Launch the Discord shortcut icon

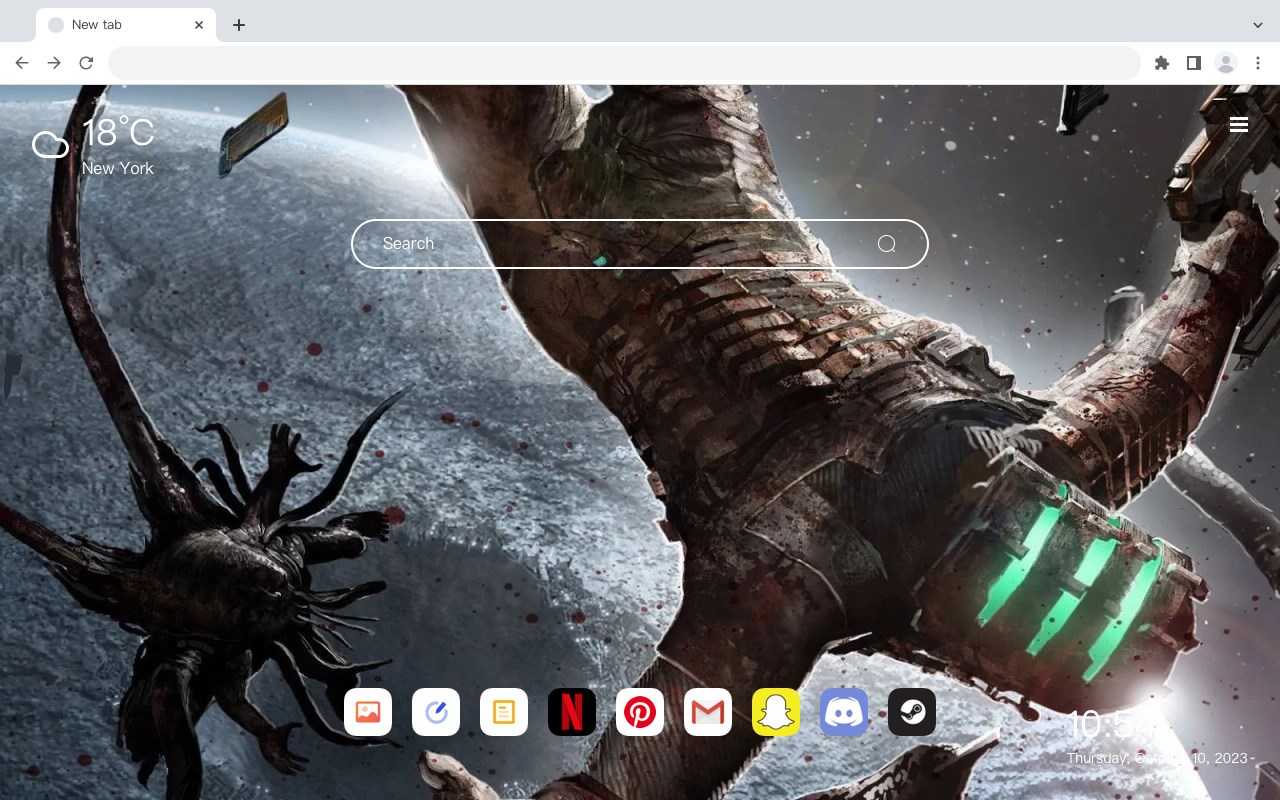point(844,712)
